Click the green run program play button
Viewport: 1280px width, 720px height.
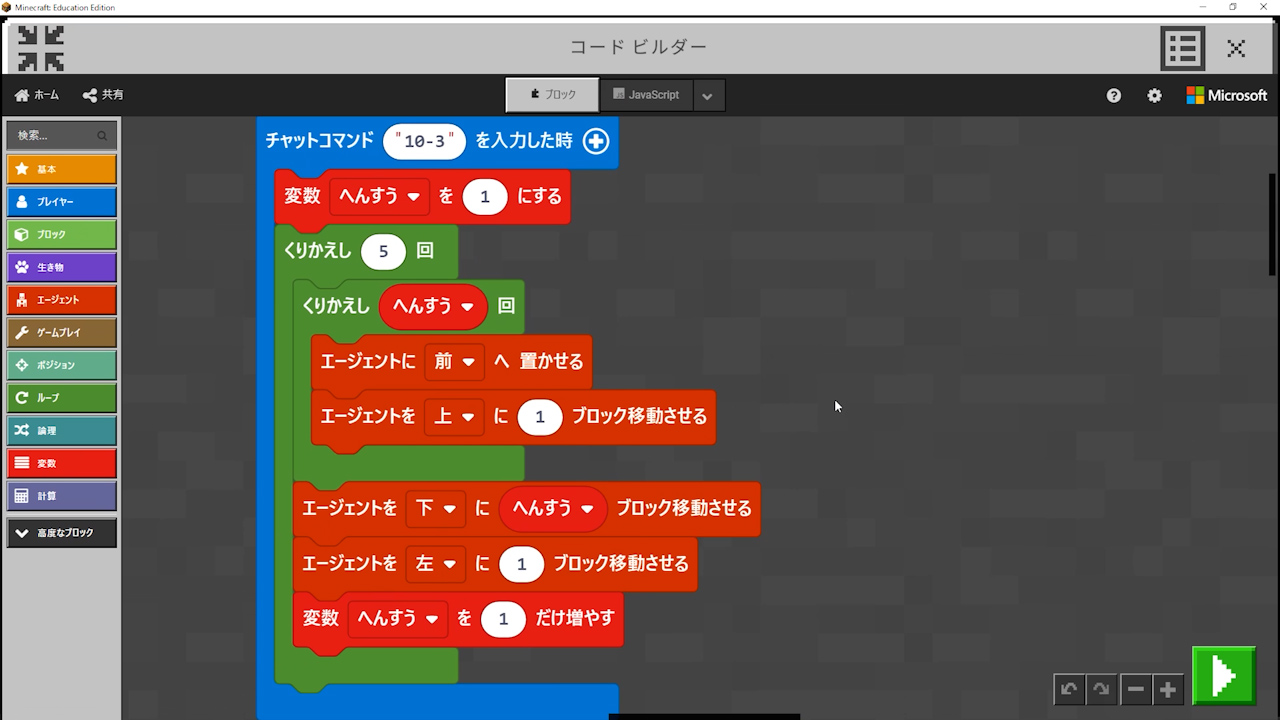pos(1223,676)
